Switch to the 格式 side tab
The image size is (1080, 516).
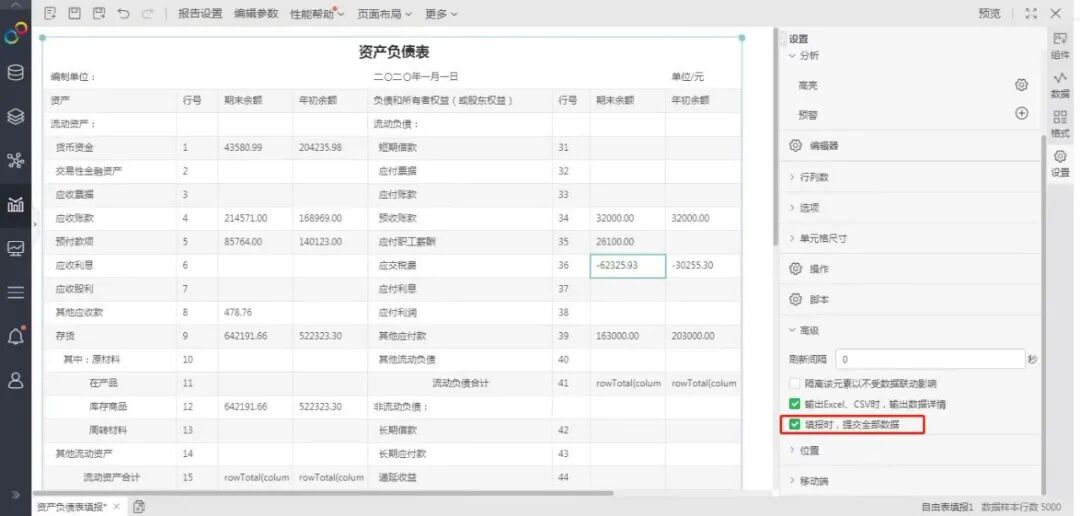pyautogui.click(x=1061, y=125)
